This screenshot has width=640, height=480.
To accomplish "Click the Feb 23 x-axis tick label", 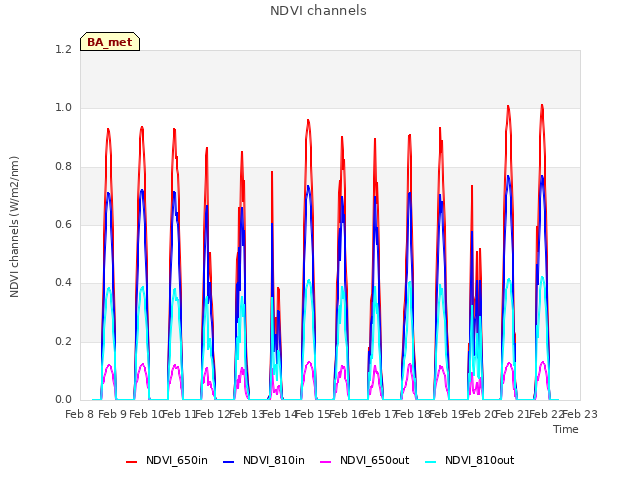I will (x=580, y=414).
